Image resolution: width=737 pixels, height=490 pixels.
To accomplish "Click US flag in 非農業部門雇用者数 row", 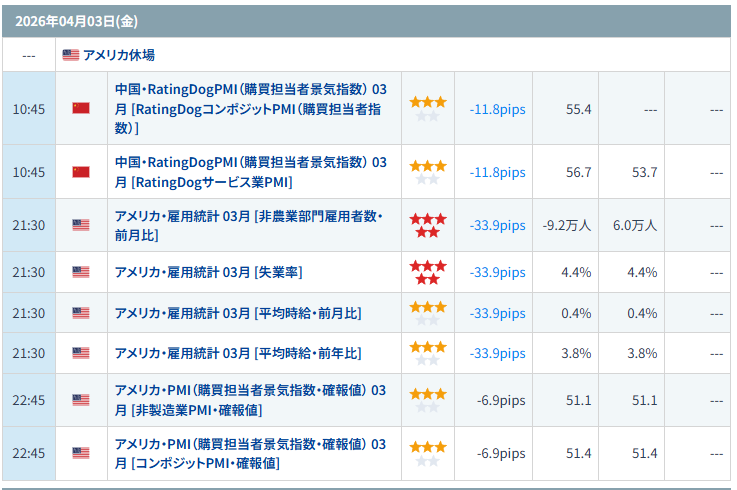I will point(81,225).
